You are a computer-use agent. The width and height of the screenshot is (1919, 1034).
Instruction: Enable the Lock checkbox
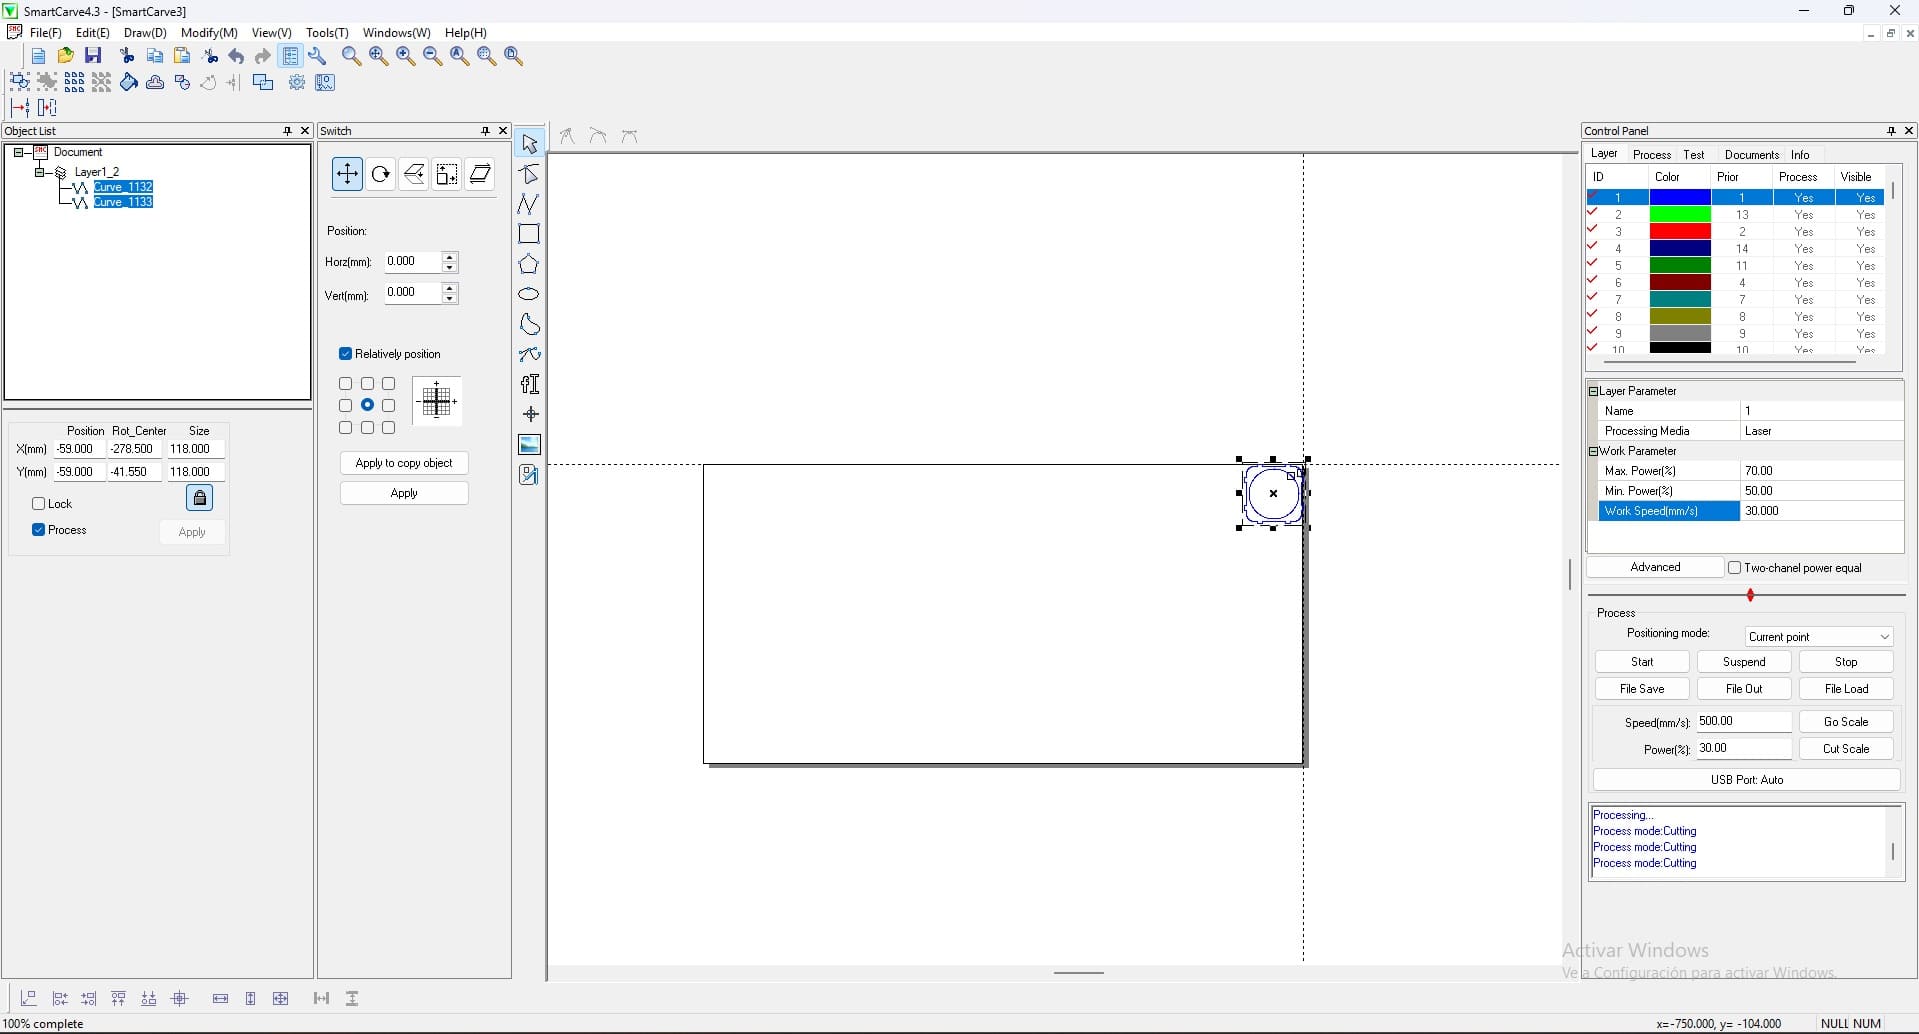(39, 504)
